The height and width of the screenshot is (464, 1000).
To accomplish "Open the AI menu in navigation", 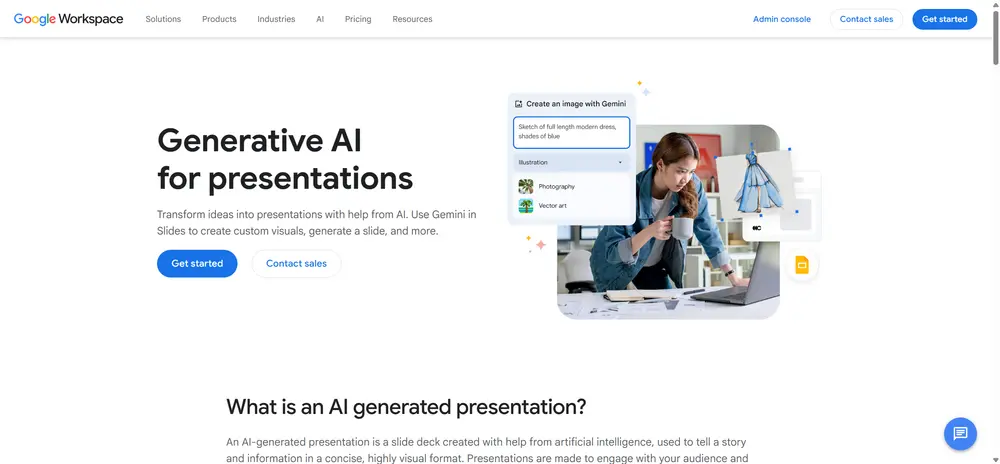I will point(320,19).
